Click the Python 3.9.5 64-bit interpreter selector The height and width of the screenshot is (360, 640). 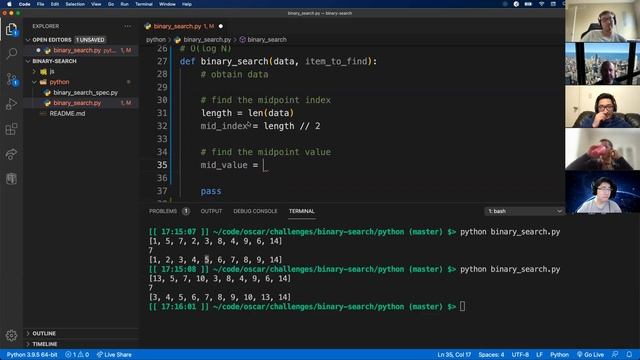32,355
